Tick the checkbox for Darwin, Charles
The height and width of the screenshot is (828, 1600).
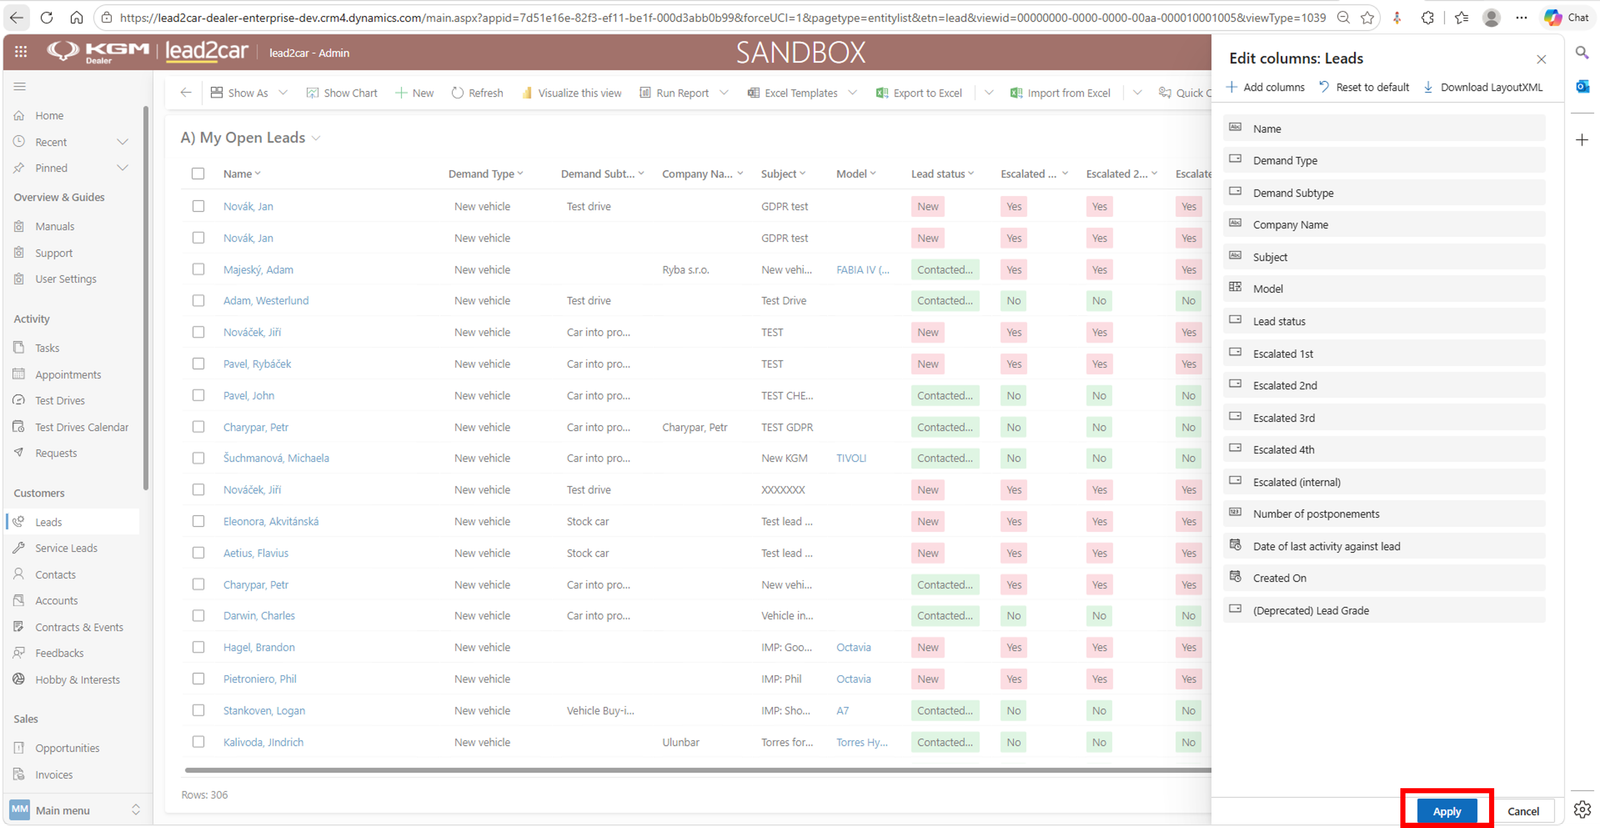(198, 616)
